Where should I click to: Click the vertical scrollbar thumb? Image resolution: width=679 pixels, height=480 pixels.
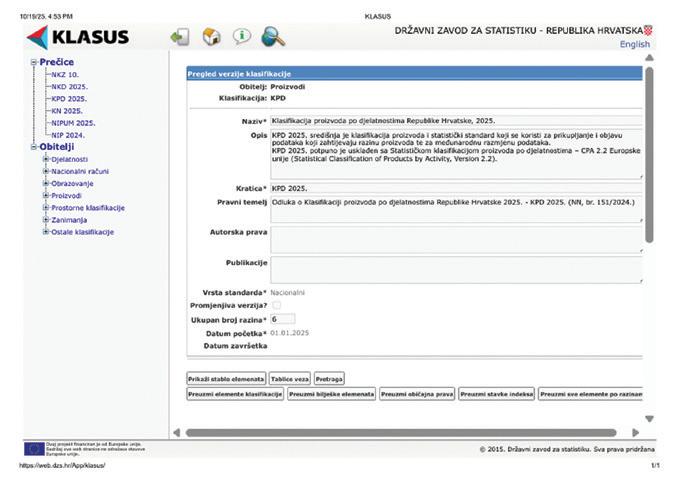pyautogui.click(x=649, y=155)
